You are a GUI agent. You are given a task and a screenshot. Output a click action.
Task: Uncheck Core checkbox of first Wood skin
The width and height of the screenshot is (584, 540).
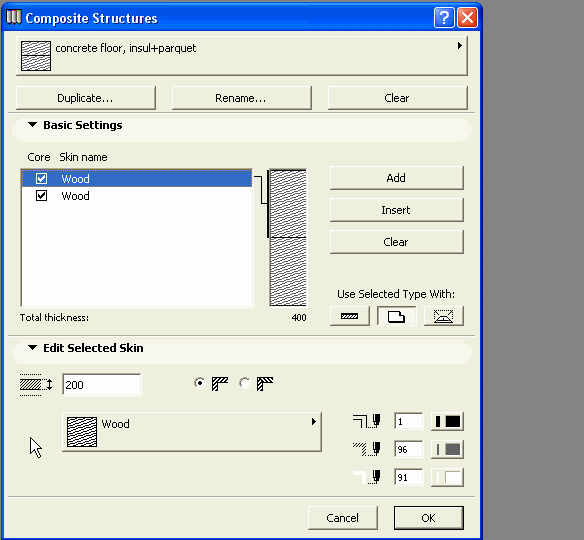41,178
